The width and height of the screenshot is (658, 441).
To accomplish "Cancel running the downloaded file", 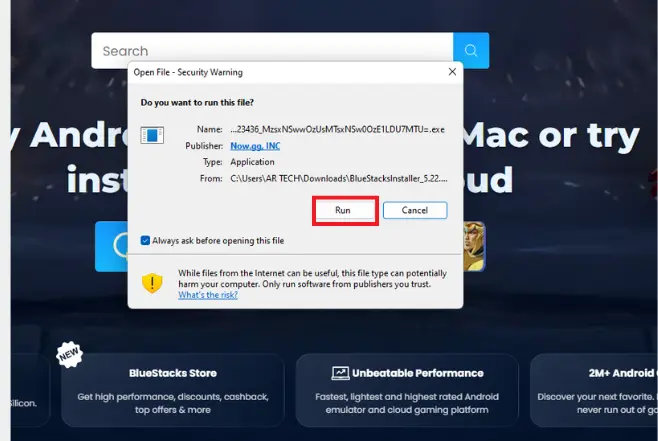I will pos(414,210).
